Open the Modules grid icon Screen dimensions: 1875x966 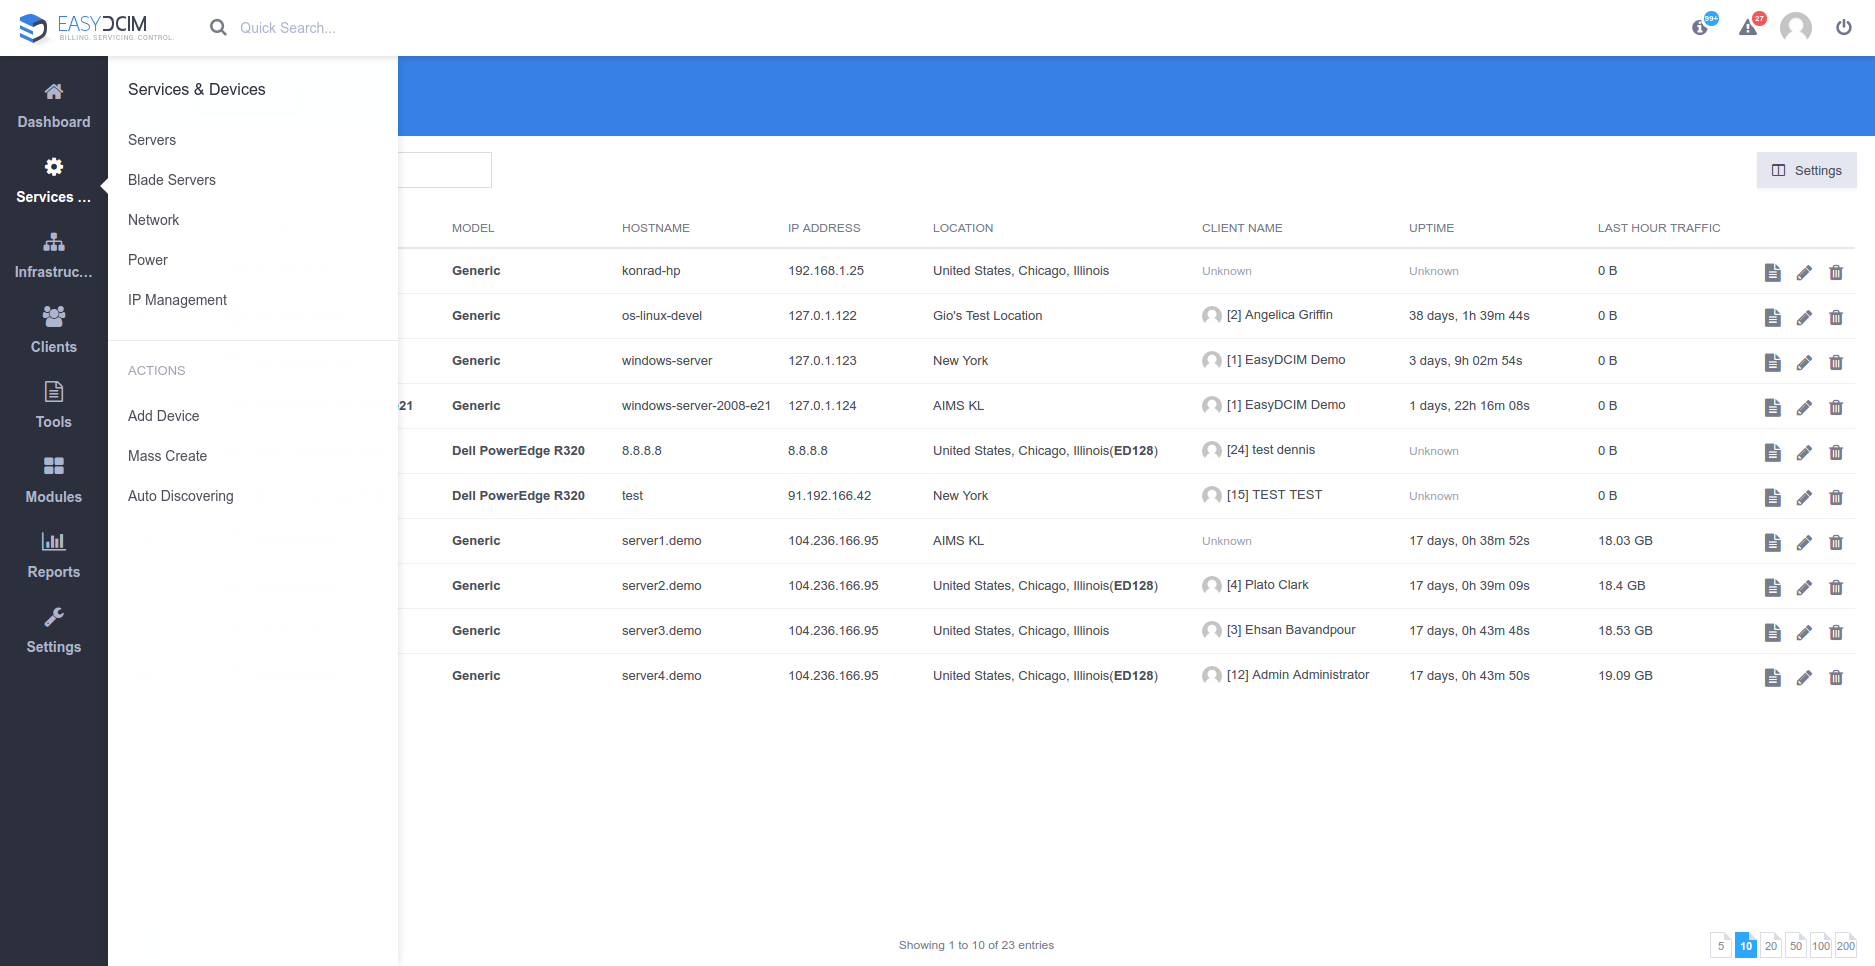tap(54, 467)
